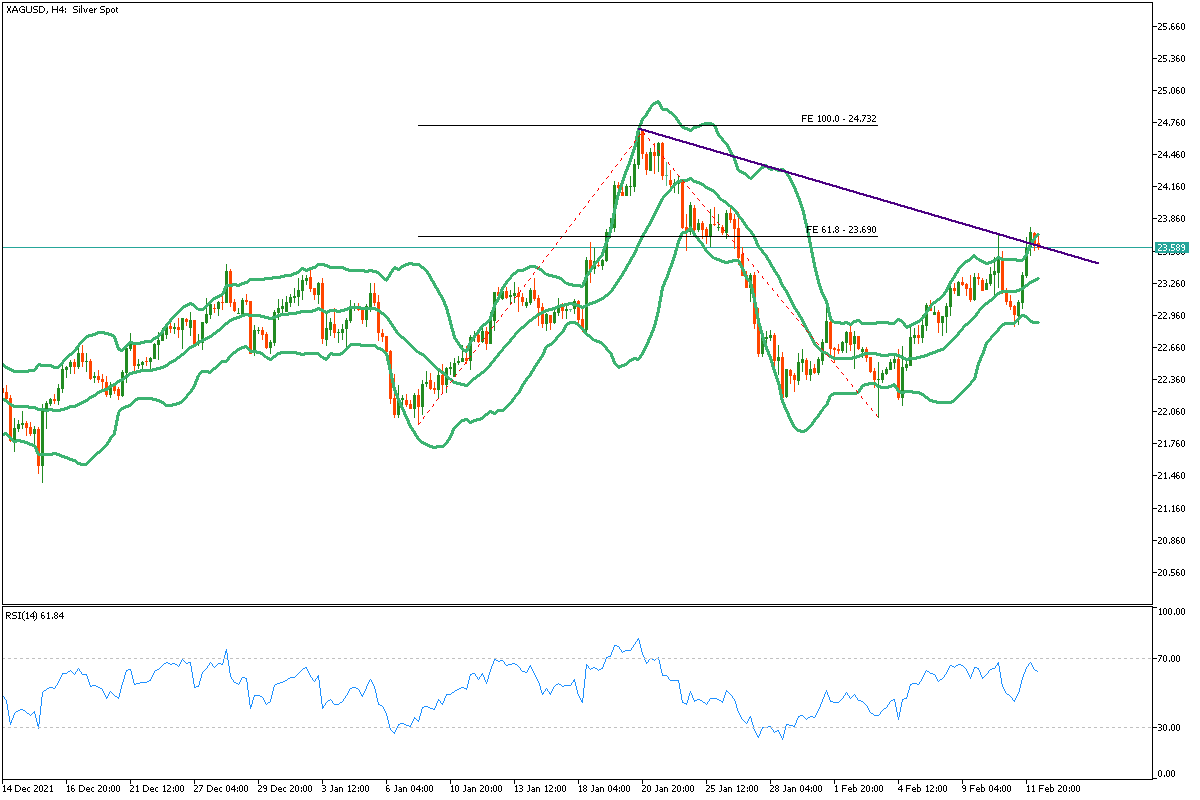This screenshot has height=800, width=1200.
Task: Click the 1 Feb 20:00 date label
Action: coord(858,789)
